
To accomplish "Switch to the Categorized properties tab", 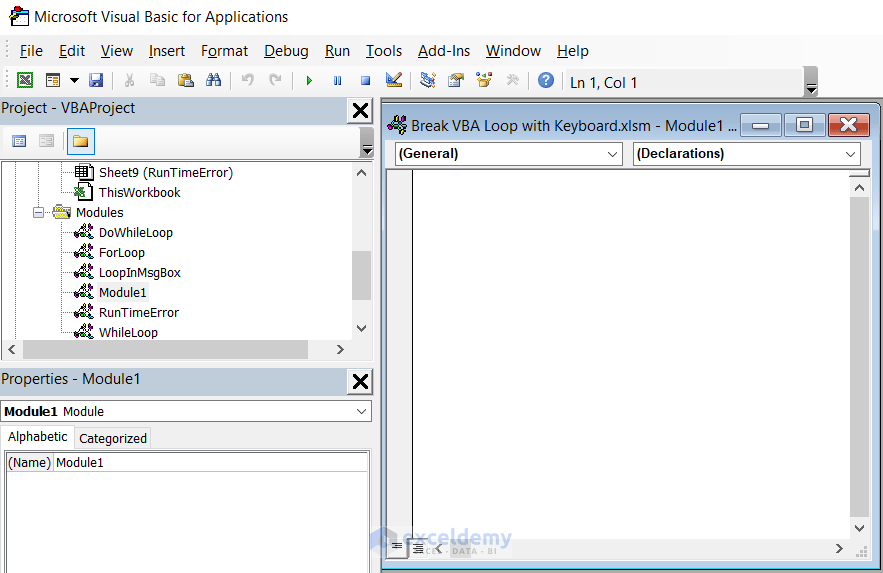I will pyautogui.click(x=113, y=438).
